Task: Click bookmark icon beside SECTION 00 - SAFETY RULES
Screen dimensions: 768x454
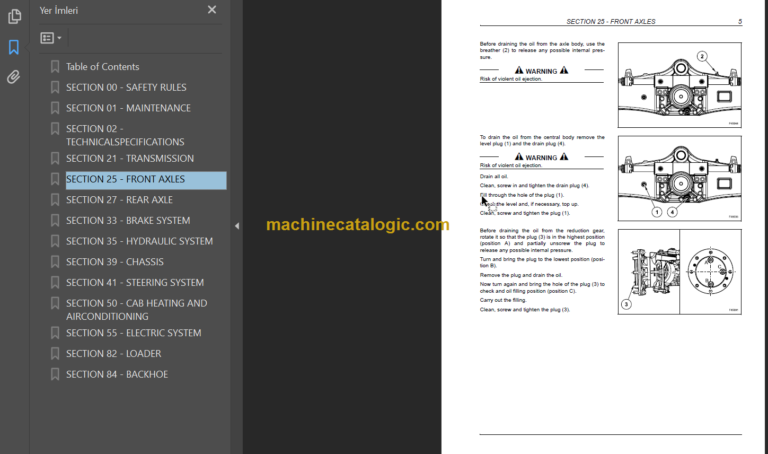Action: [55, 87]
